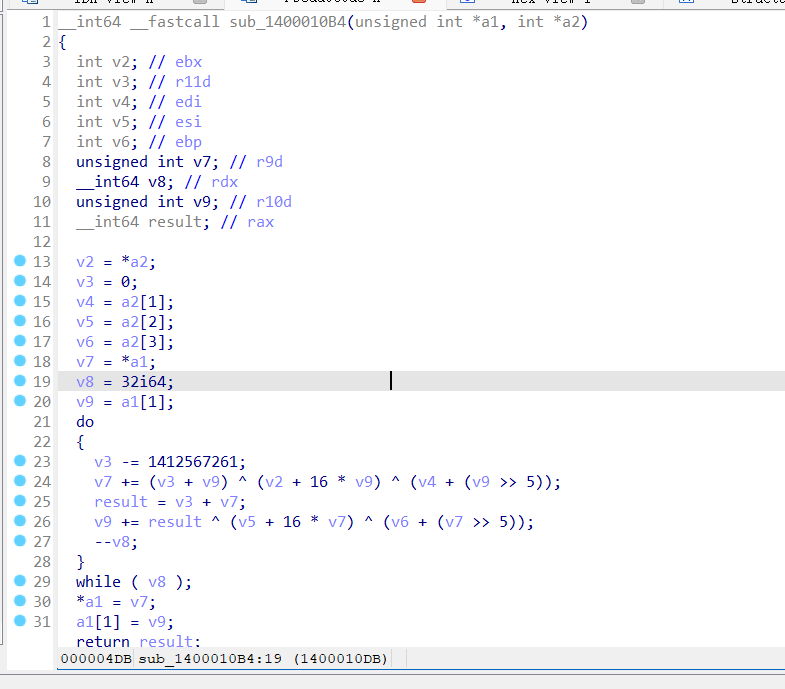
Task: Click the breakpoint dot beside line 15
Action: click(x=20, y=301)
